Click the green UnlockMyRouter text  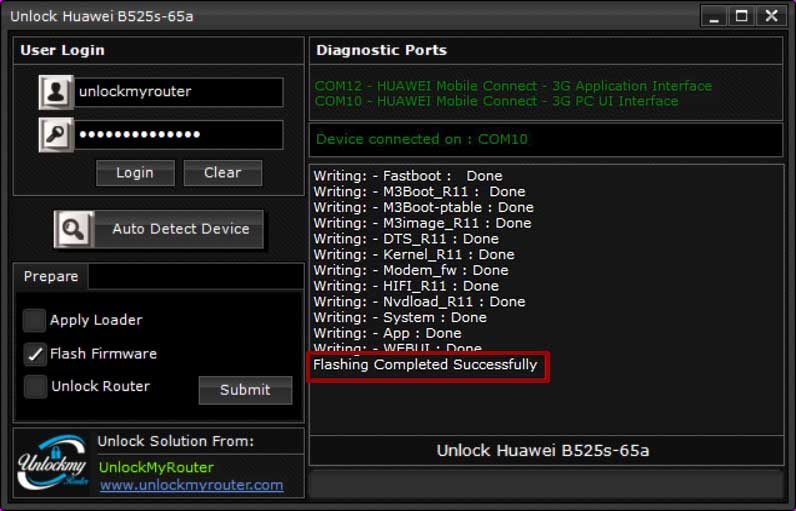pos(156,467)
